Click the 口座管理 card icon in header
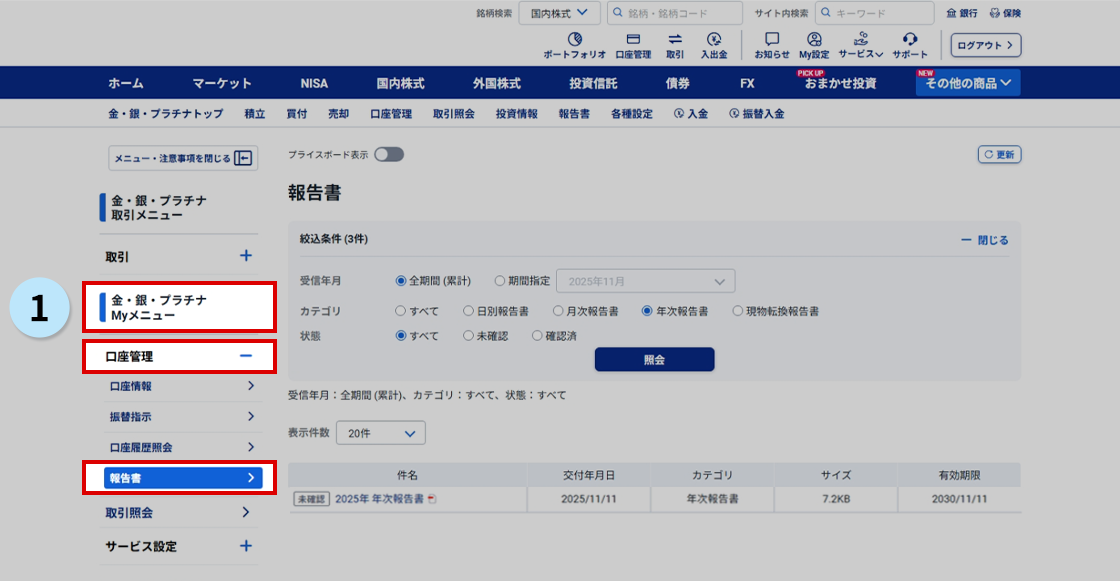Screen dimensions: 1120x581 tap(632, 40)
